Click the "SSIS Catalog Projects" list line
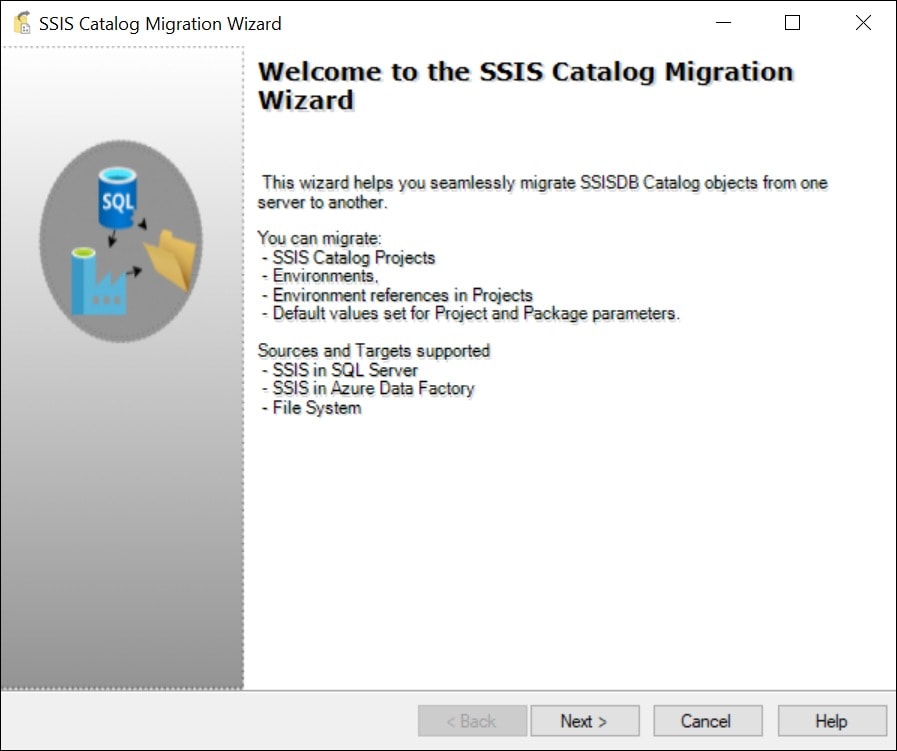This screenshot has height=751, width=897. click(354, 257)
